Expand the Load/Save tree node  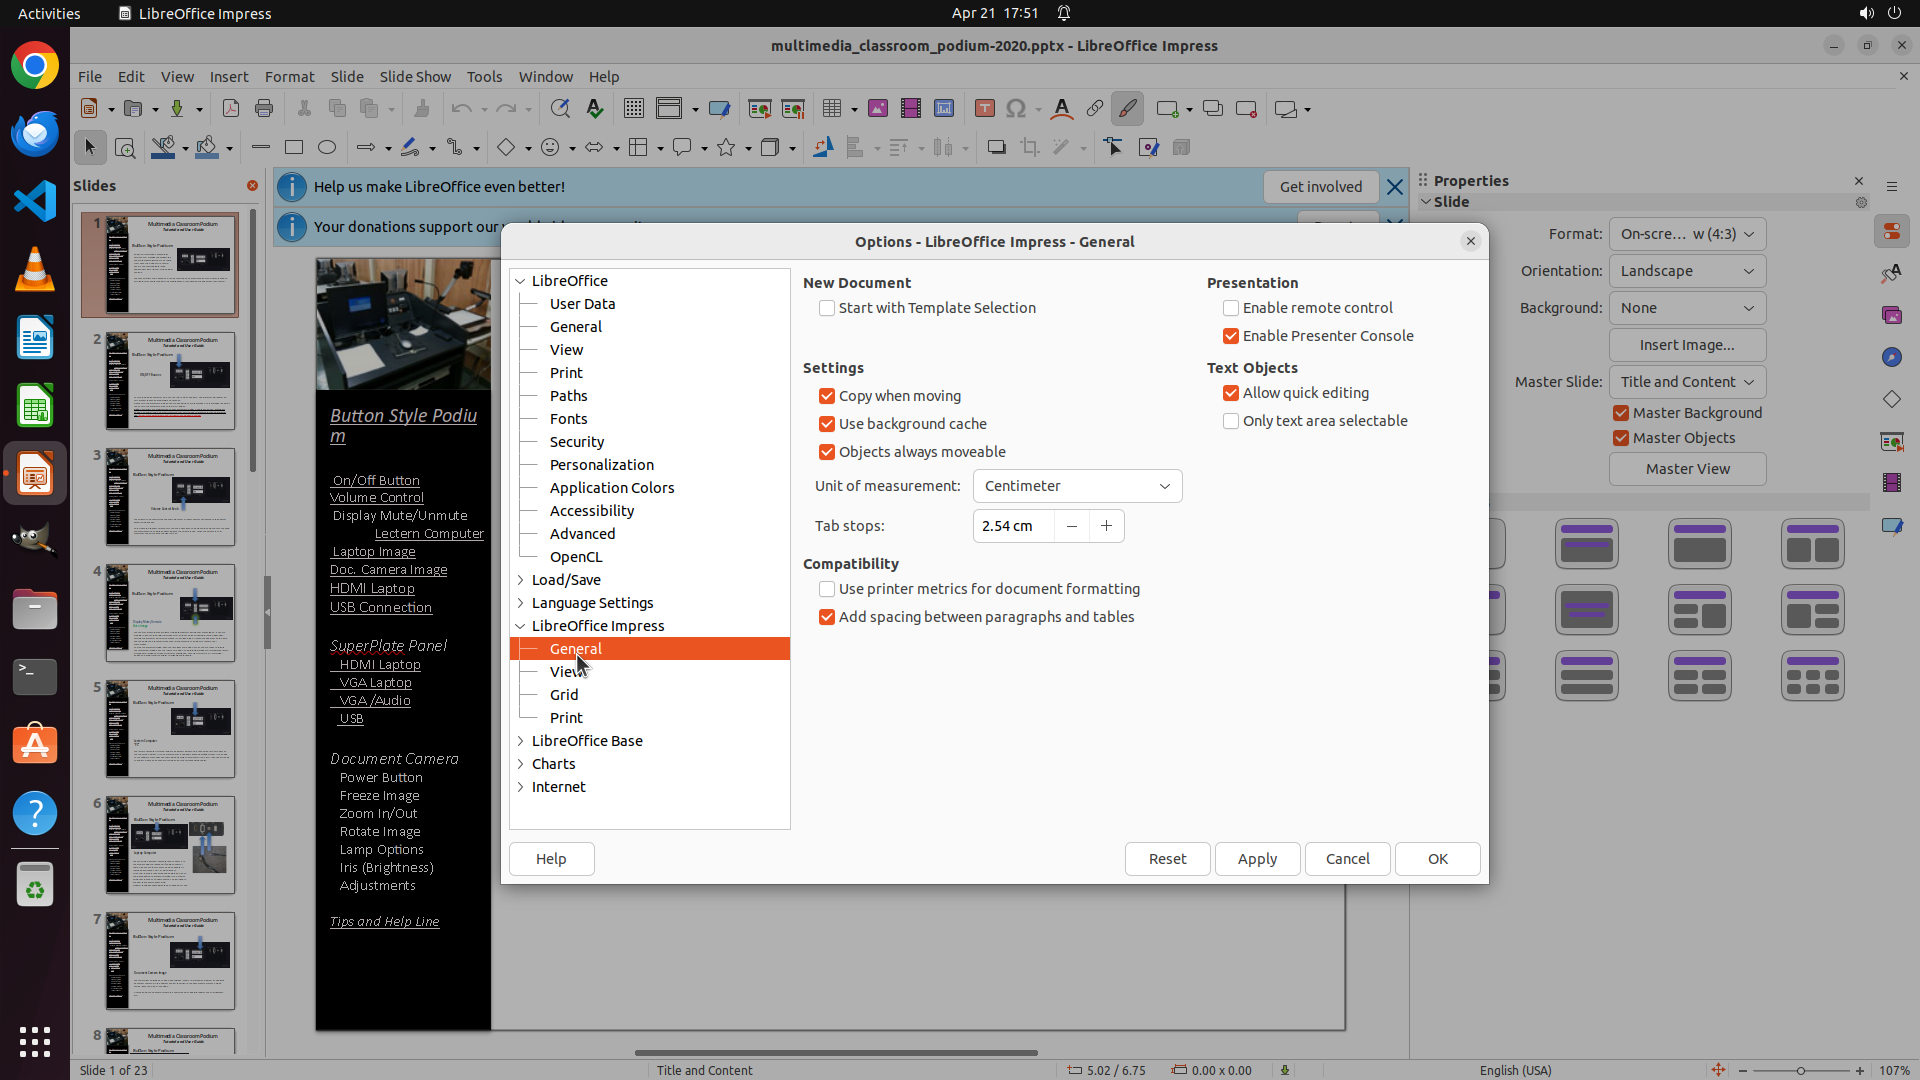[x=521, y=580]
